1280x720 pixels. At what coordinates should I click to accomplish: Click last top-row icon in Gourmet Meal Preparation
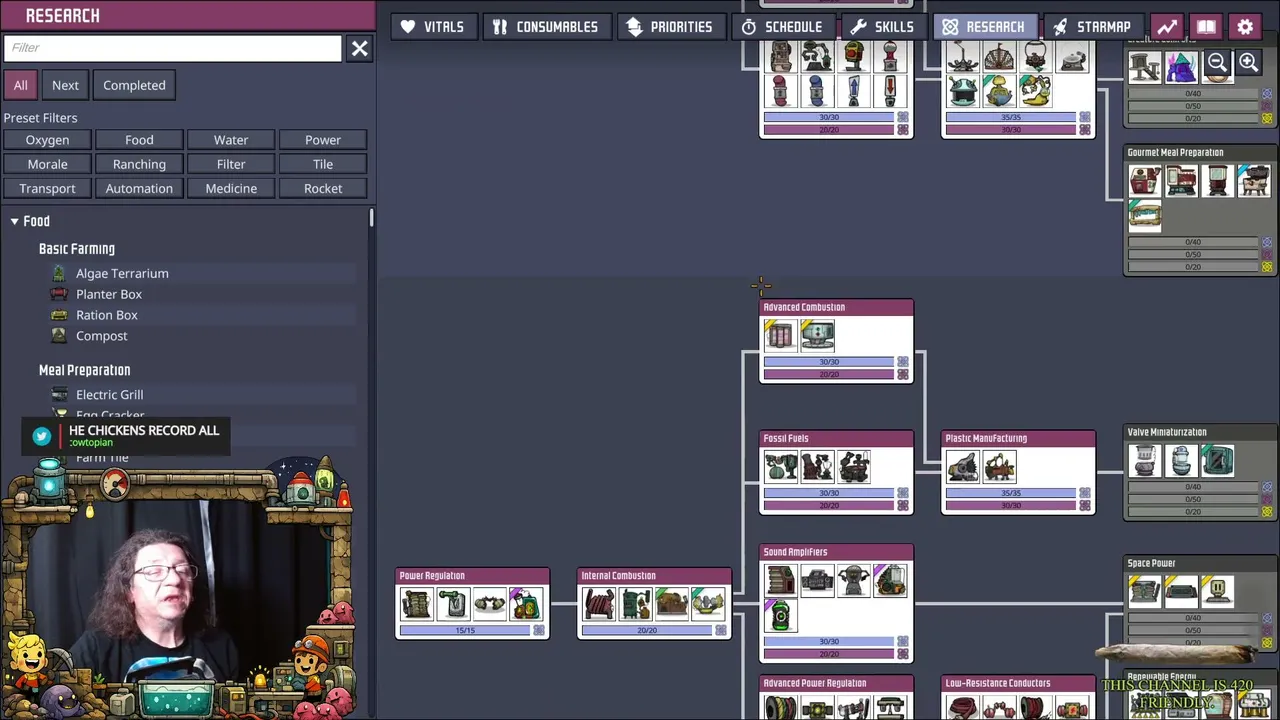coord(1254,181)
